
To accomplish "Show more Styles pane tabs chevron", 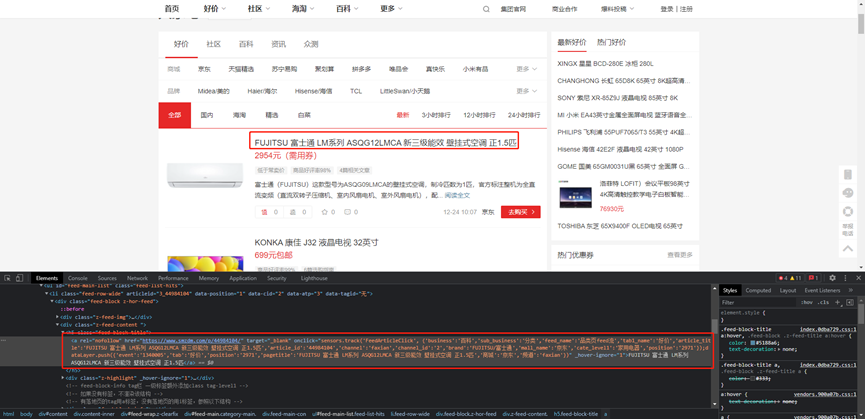I will pos(852,291).
